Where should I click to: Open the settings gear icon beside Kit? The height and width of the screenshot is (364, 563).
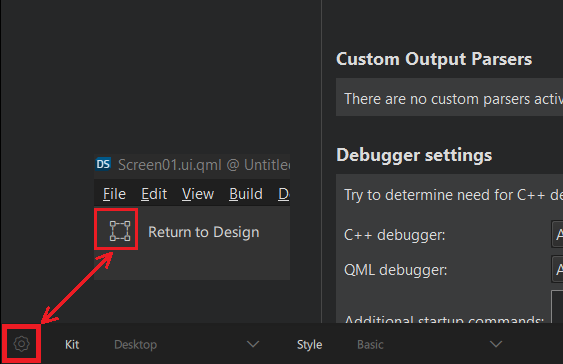22,344
